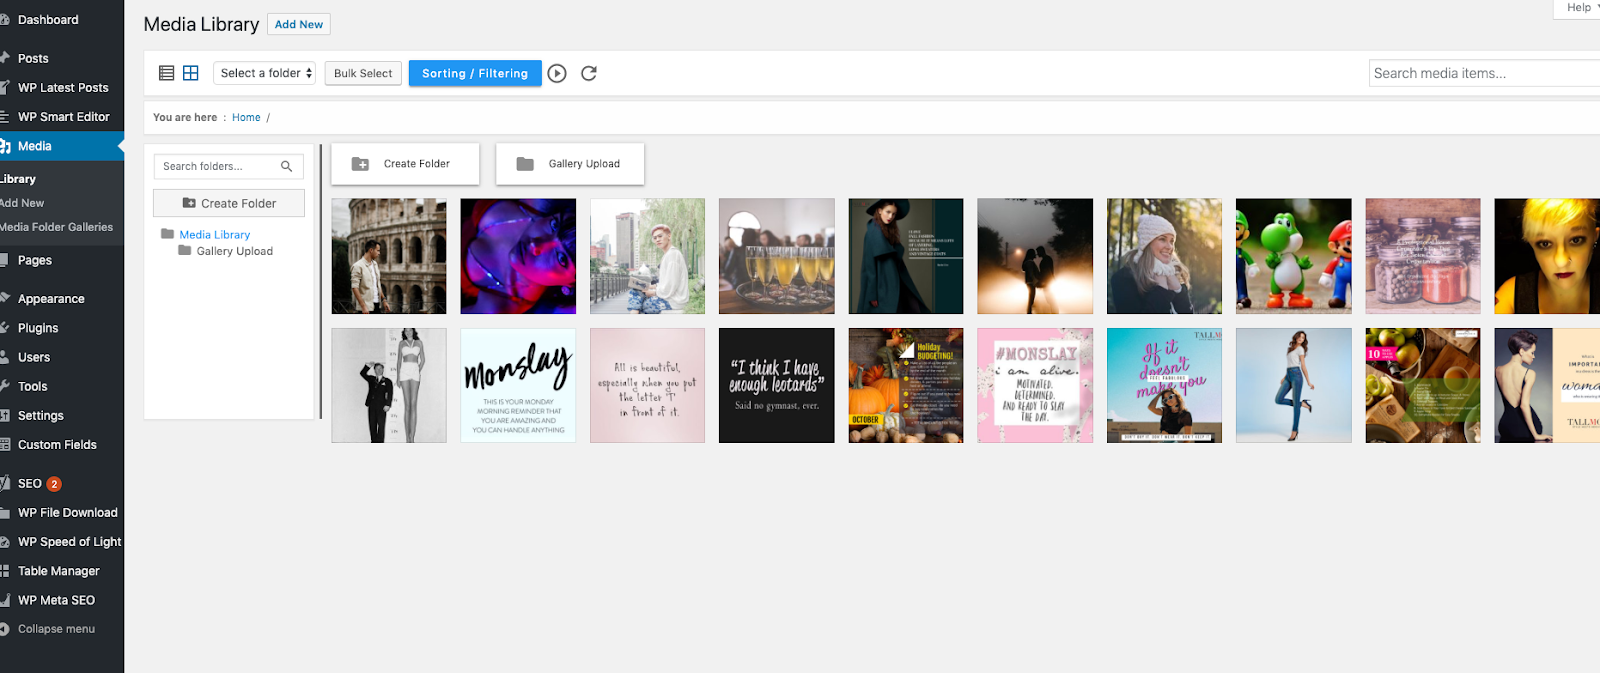
Task: Click the Collapse menu arrow icon
Action: point(4,629)
